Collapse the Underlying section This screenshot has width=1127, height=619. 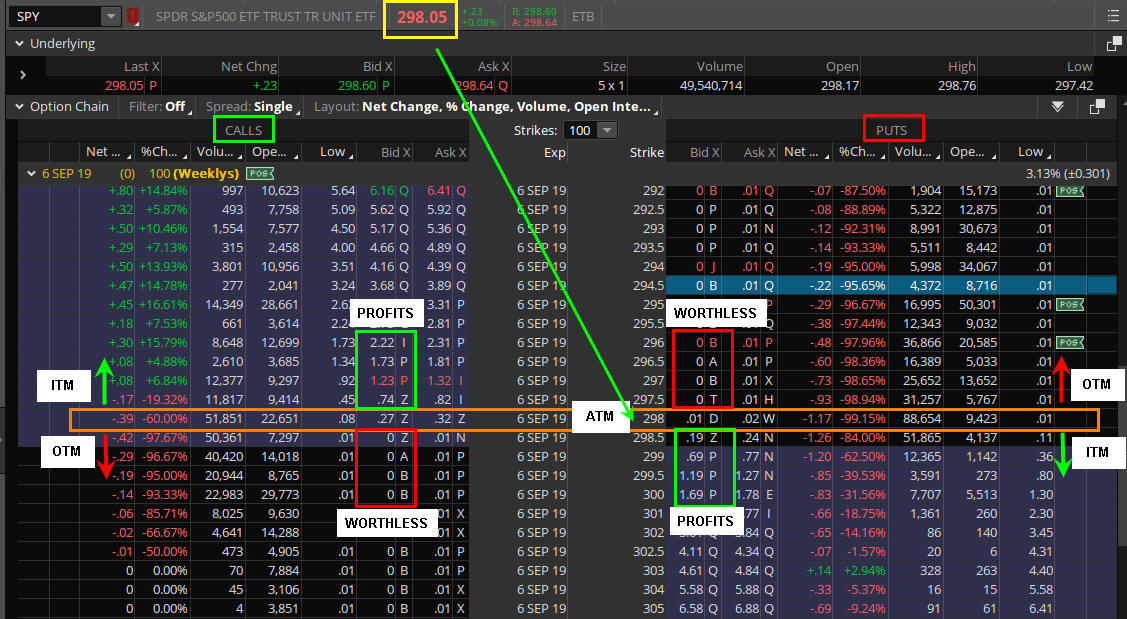tap(17, 44)
